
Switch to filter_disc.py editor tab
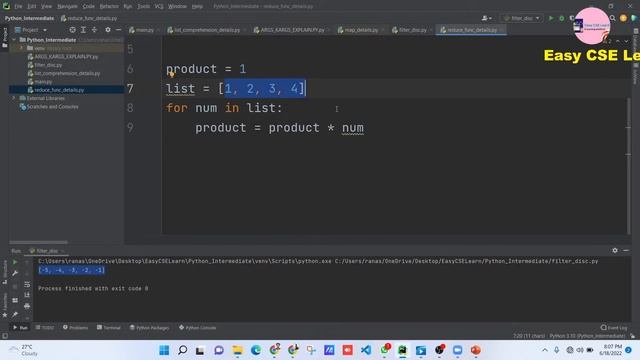click(x=412, y=30)
